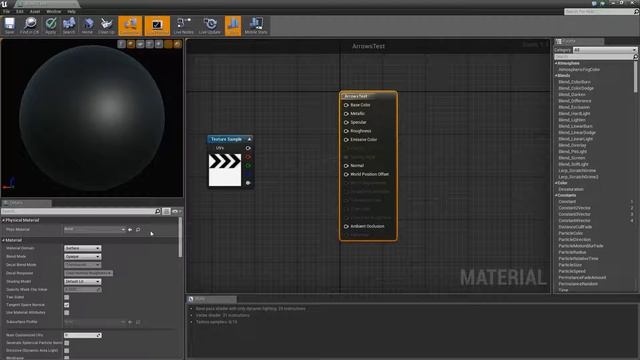The image size is (640, 360).
Task: Click the Base Color input pin
Action: click(346, 105)
